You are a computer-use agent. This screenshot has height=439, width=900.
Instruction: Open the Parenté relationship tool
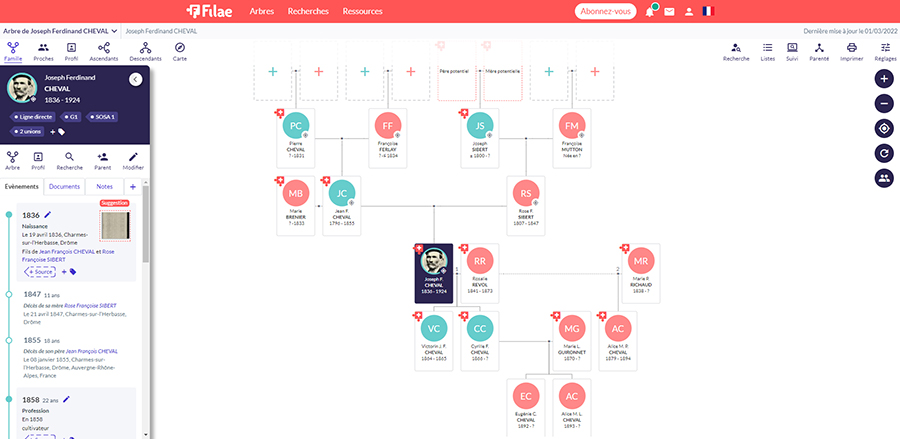(818, 51)
